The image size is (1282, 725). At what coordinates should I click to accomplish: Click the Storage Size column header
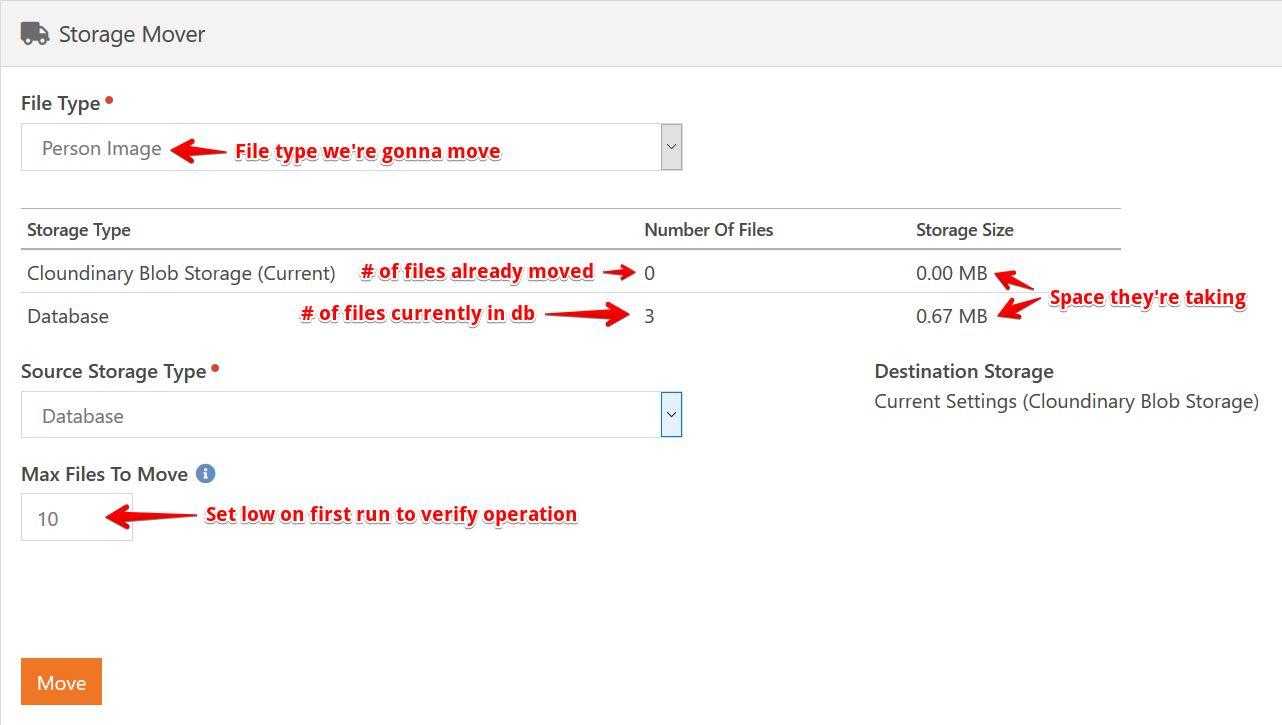tap(965, 230)
